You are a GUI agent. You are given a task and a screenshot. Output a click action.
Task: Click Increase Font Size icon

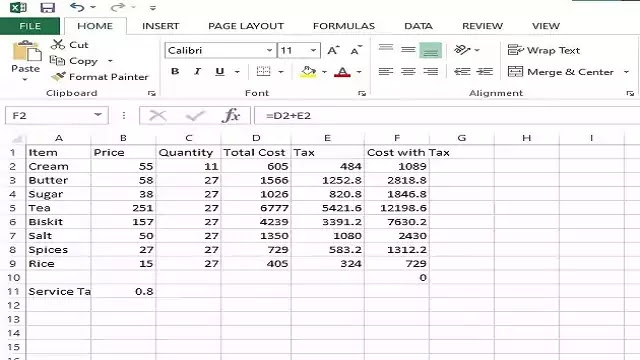[x=333, y=50]
